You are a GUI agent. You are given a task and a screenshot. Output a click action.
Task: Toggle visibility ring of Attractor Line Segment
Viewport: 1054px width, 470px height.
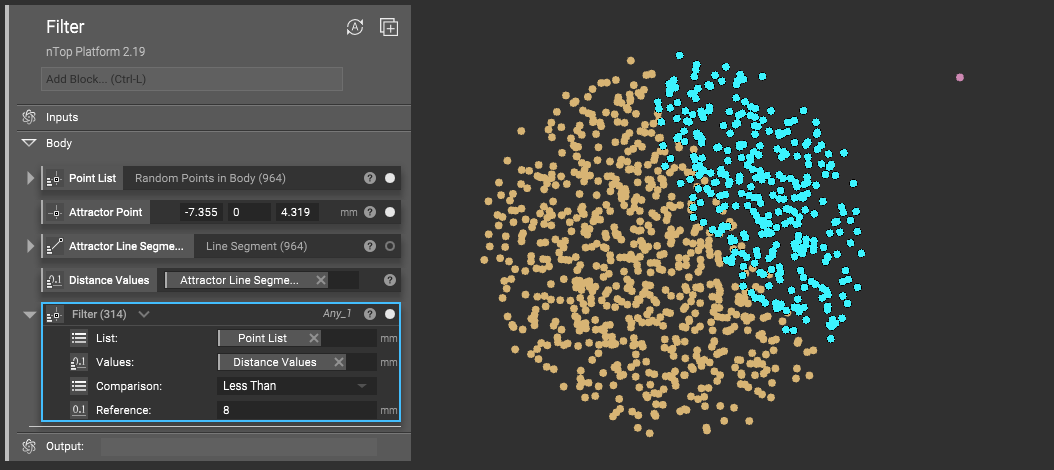[390, 246]
